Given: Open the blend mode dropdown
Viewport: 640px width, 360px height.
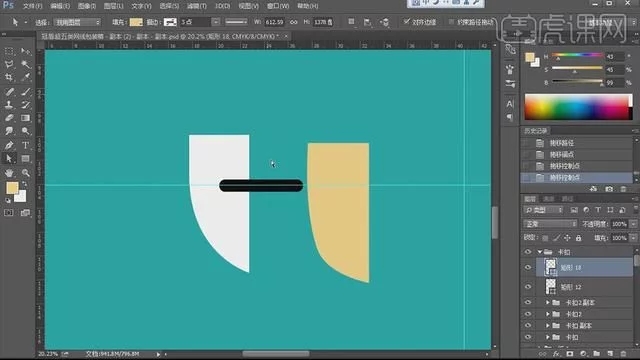Looking at the screenshot, I should (x=550, y=224).
